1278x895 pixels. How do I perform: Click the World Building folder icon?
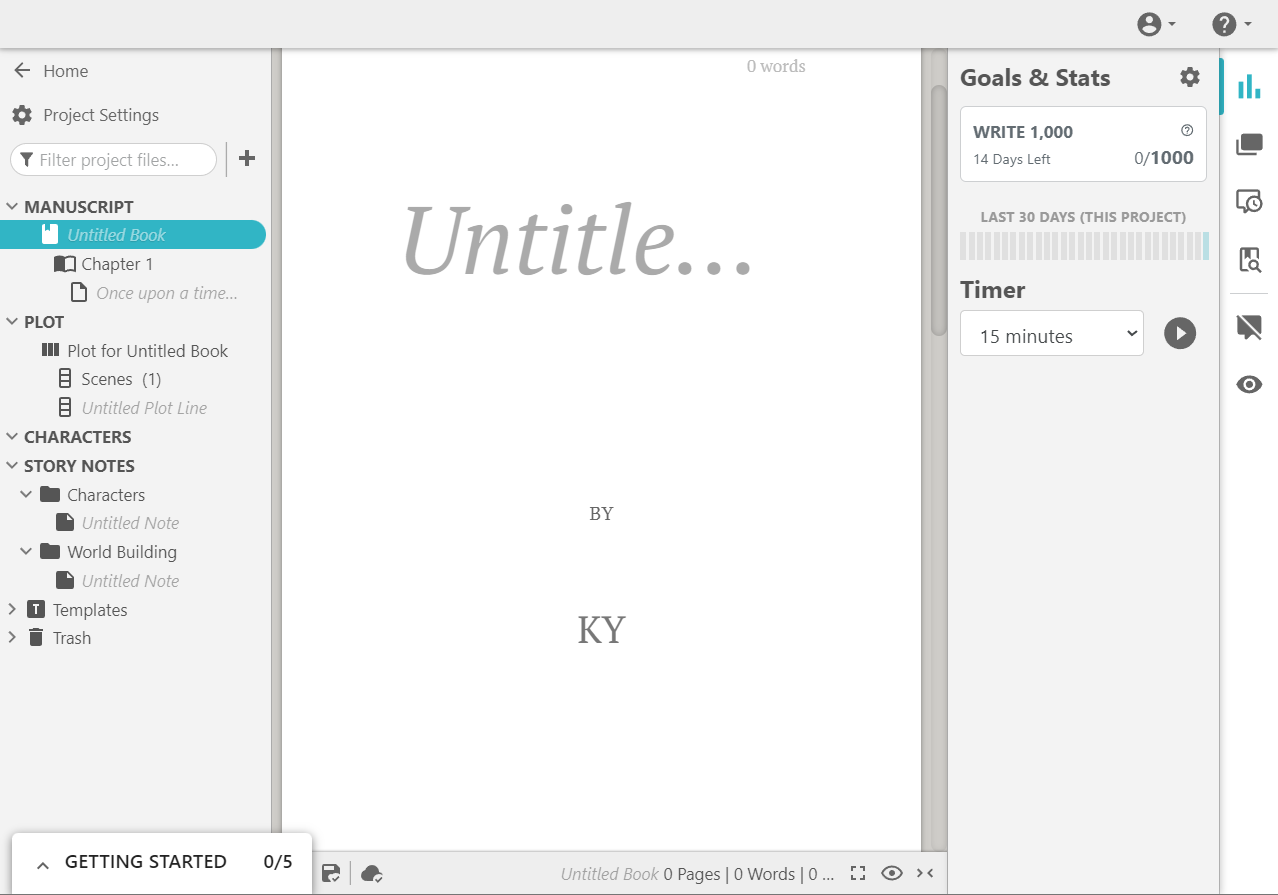pos(50,551)
